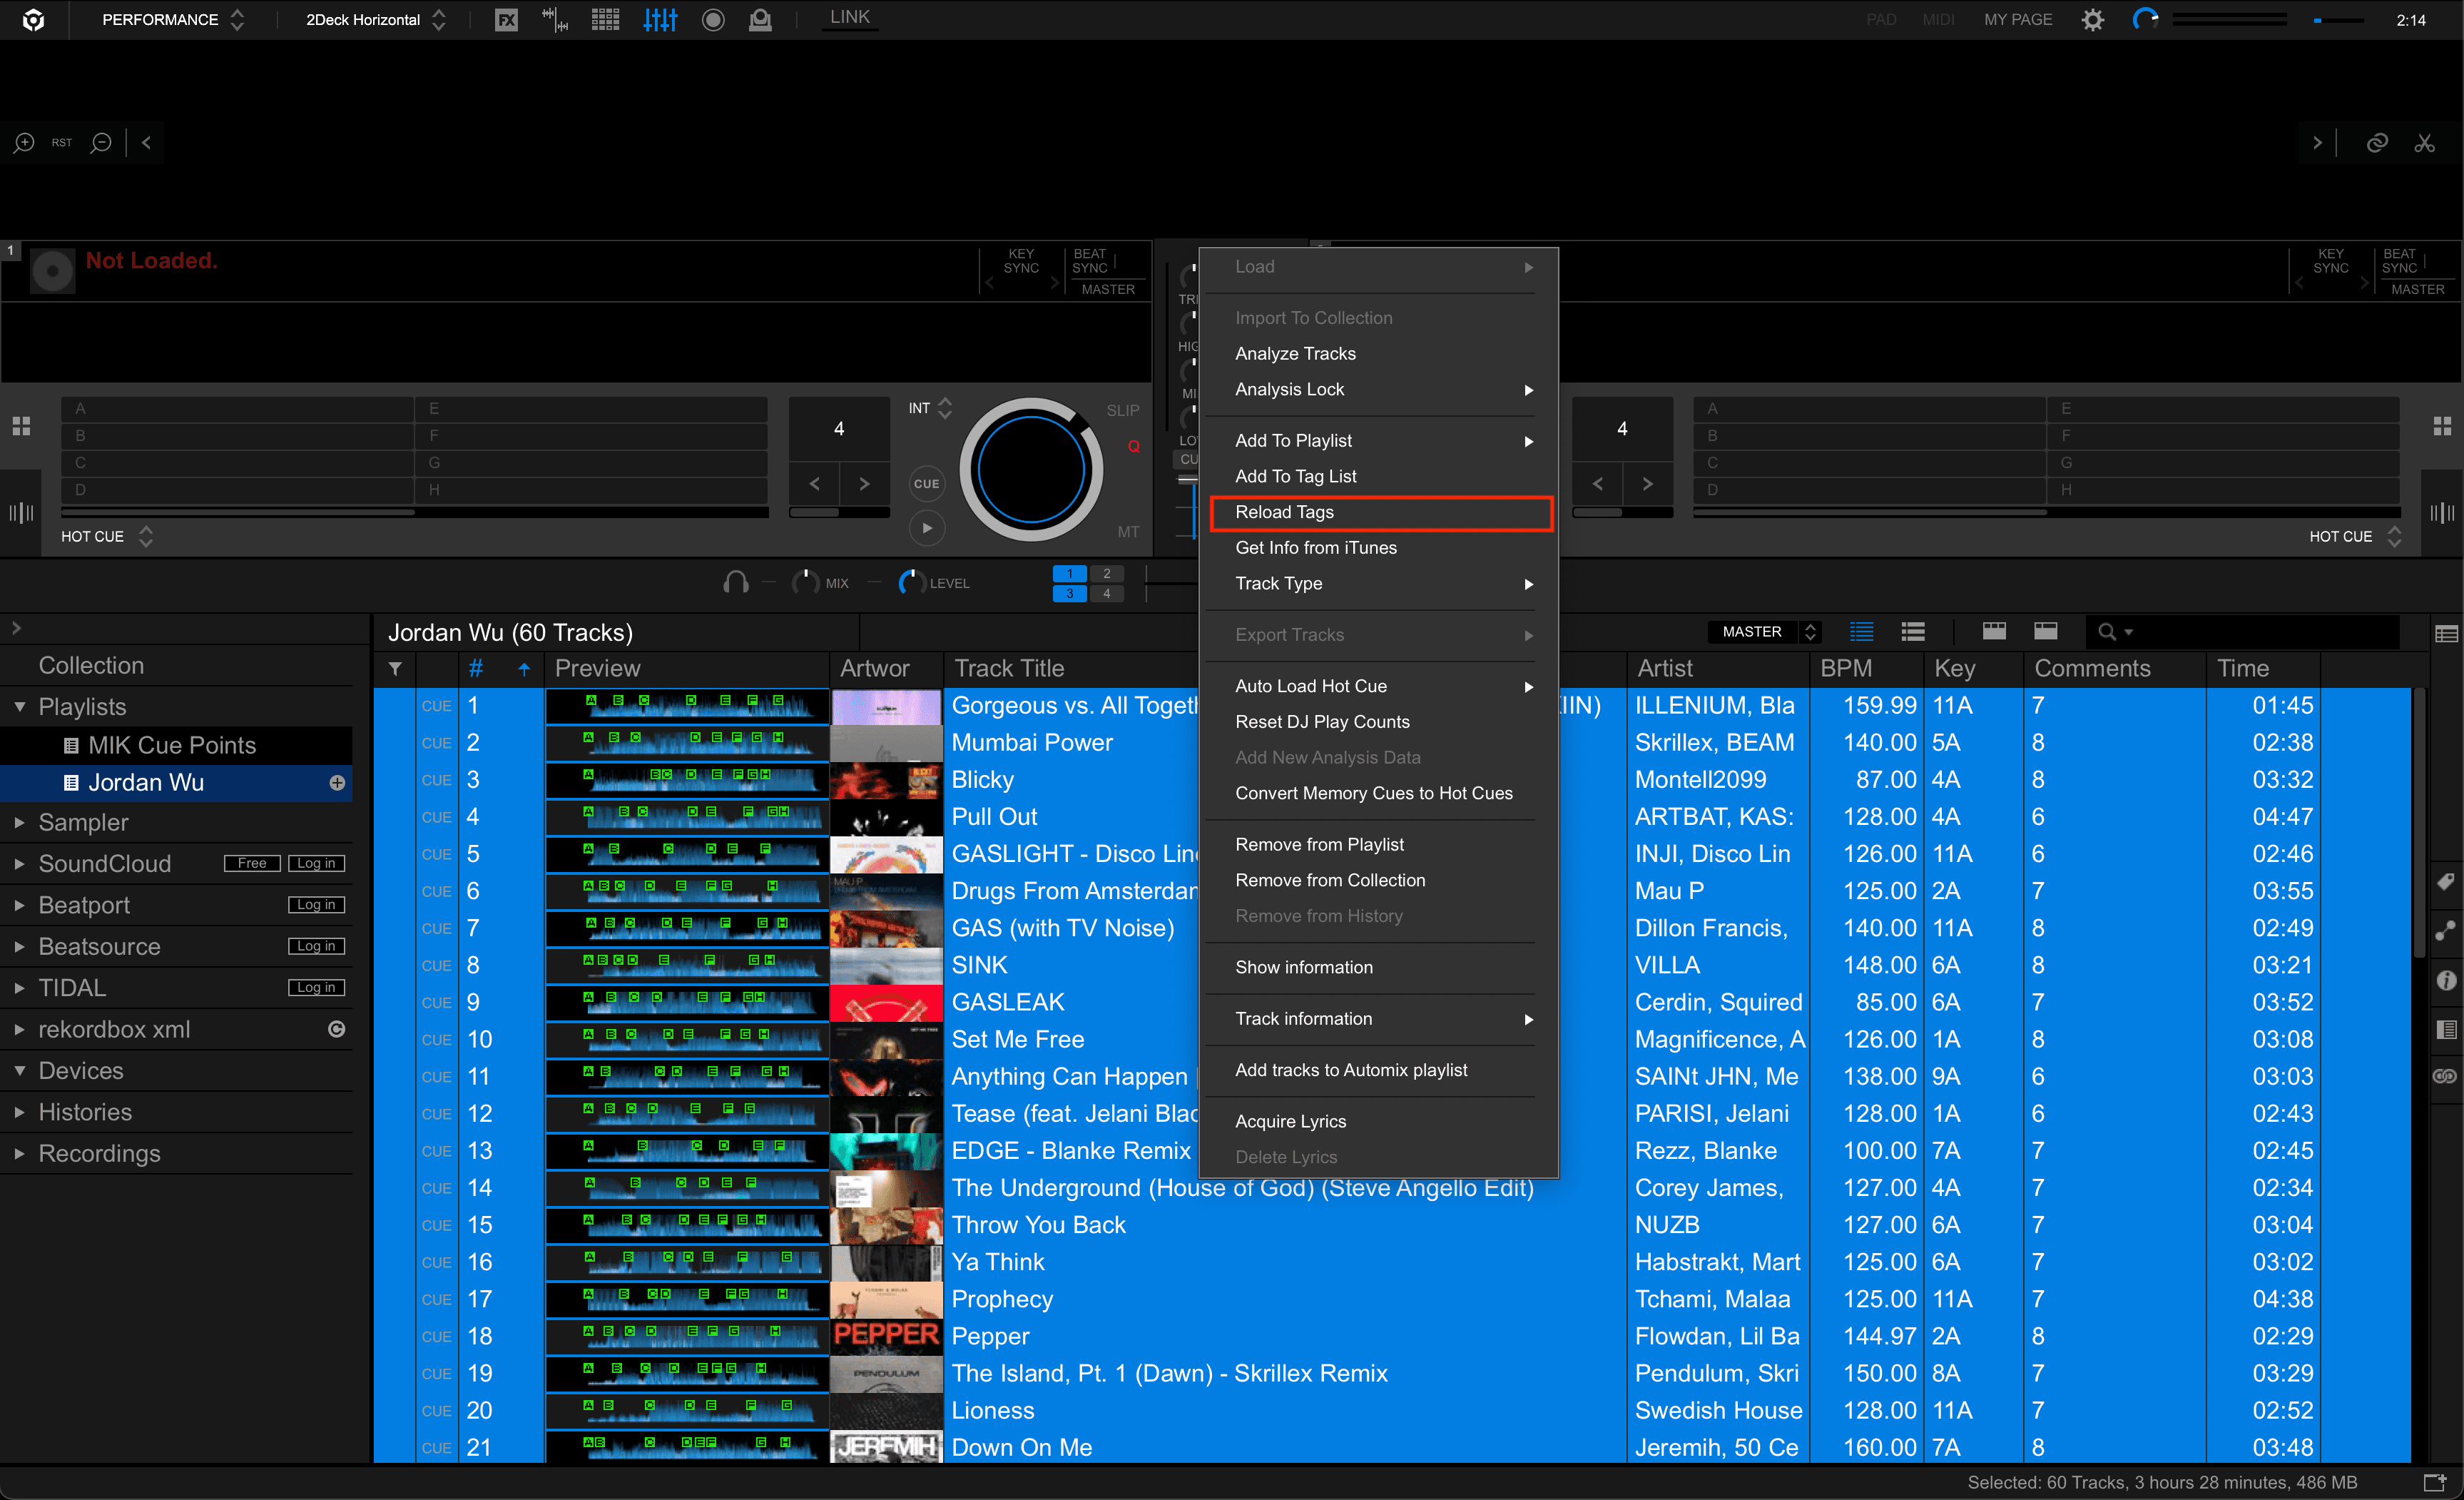Click the scissors edit icon
This screenshot has height=1500, width=2464.
[2424, 143]
